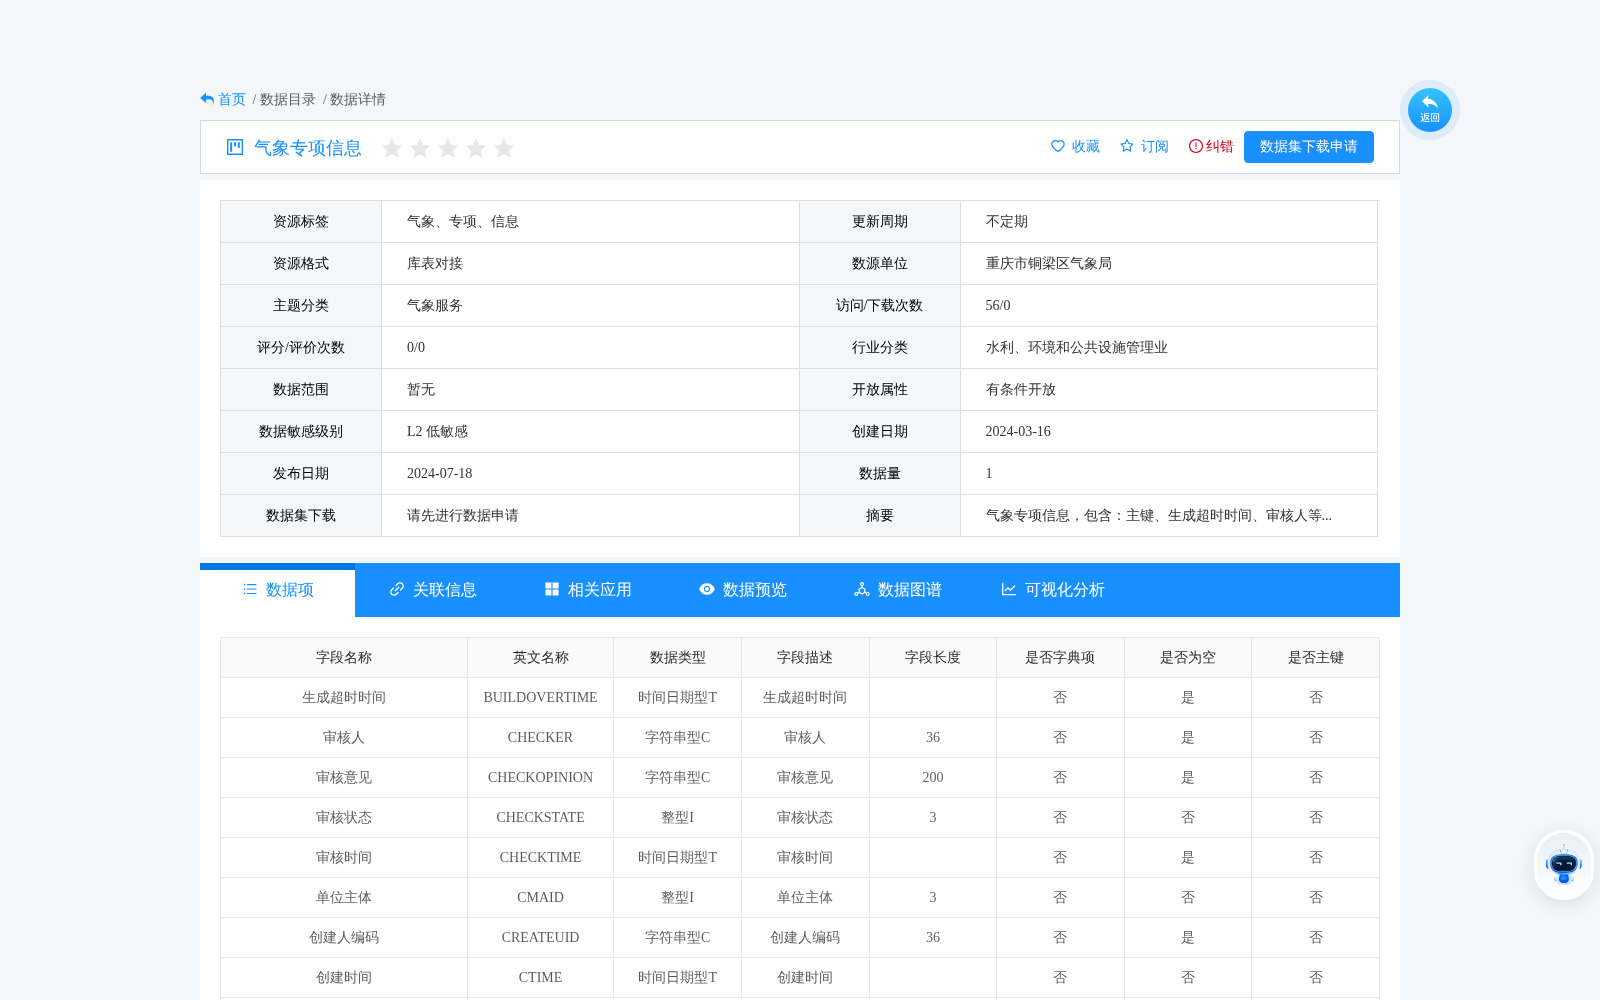
Task: Click the chart icon on 可视化分析 tab
Action: (x=1009, y=589)
